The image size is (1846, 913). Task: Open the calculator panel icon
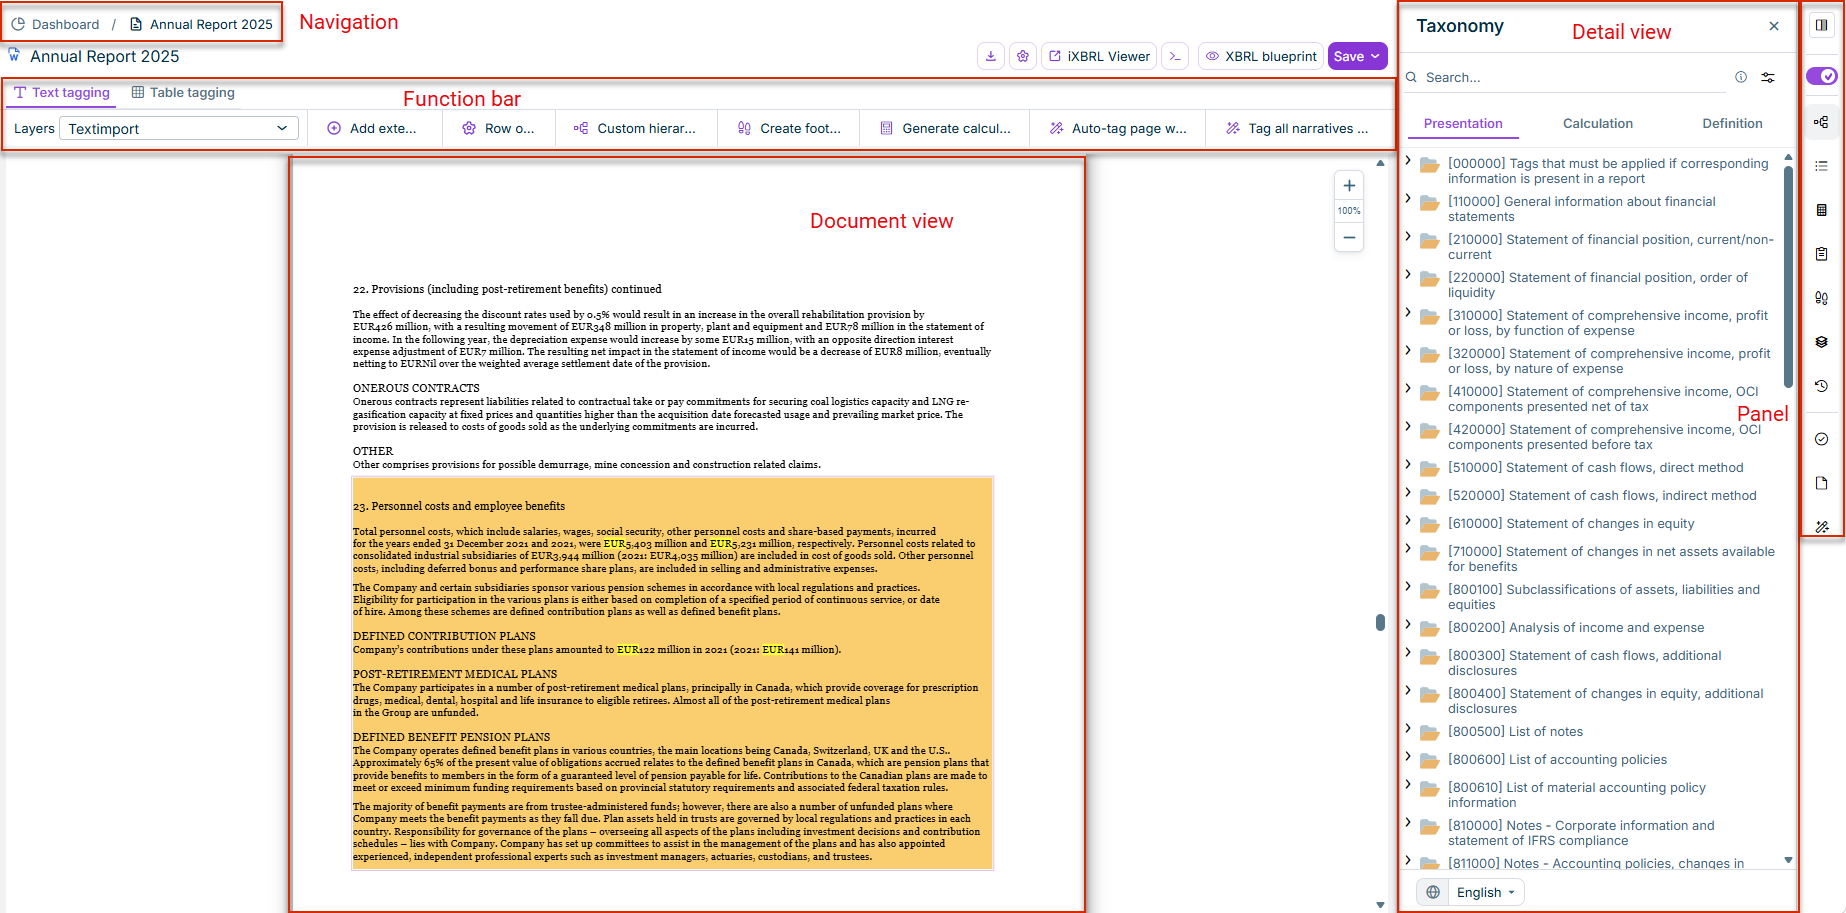point(1822,210)
